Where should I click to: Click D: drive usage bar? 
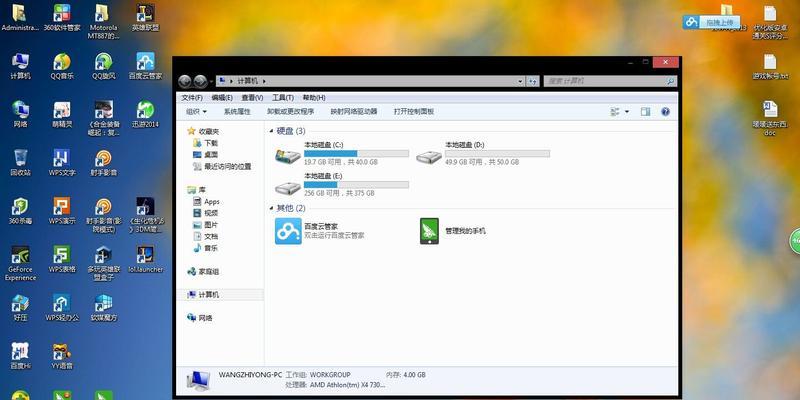pos(497,154)
